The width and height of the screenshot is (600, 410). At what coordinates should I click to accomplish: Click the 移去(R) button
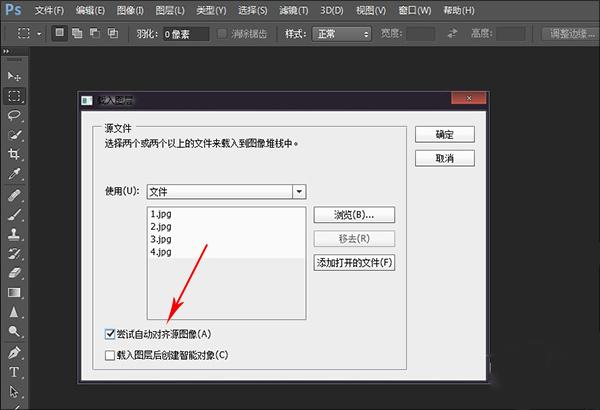click(x=354, y=238)
